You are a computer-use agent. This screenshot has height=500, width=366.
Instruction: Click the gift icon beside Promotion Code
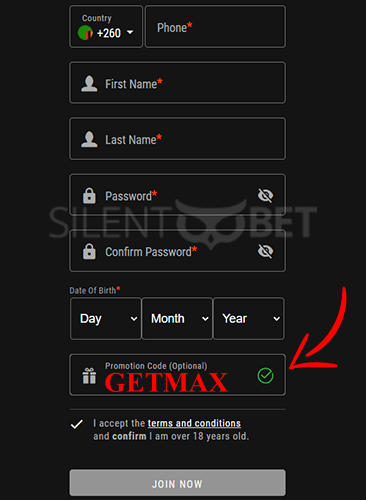point(89,376)
